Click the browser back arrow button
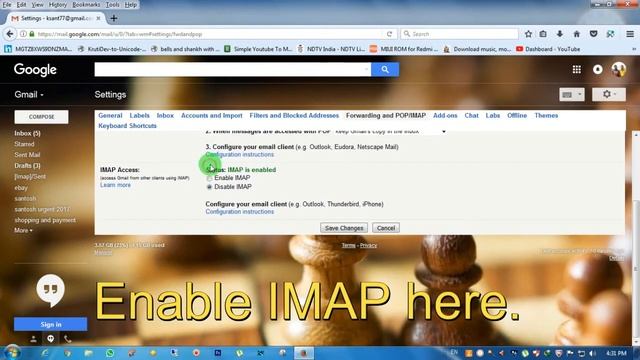Viewport: 640px width, 360px height. pyautogui.click(x=10, y=34)
